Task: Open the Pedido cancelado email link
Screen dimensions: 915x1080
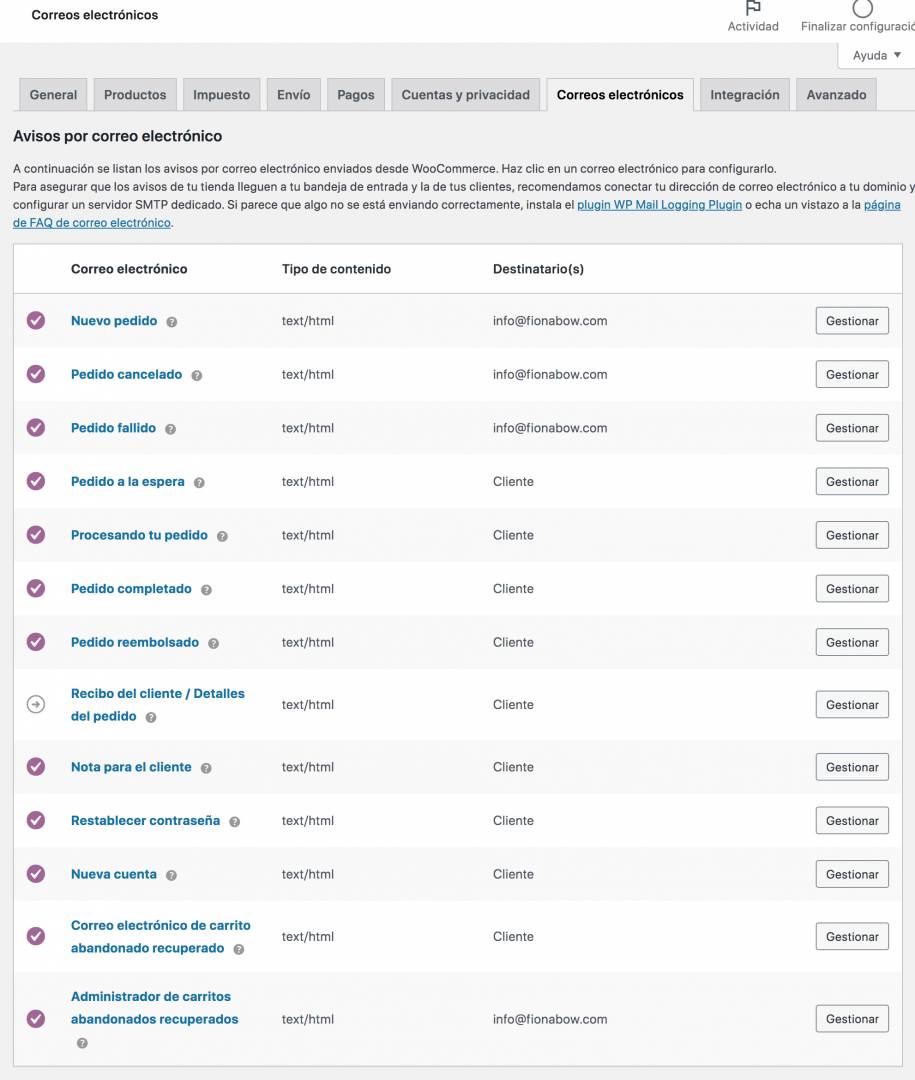Action: coord(126,374)
